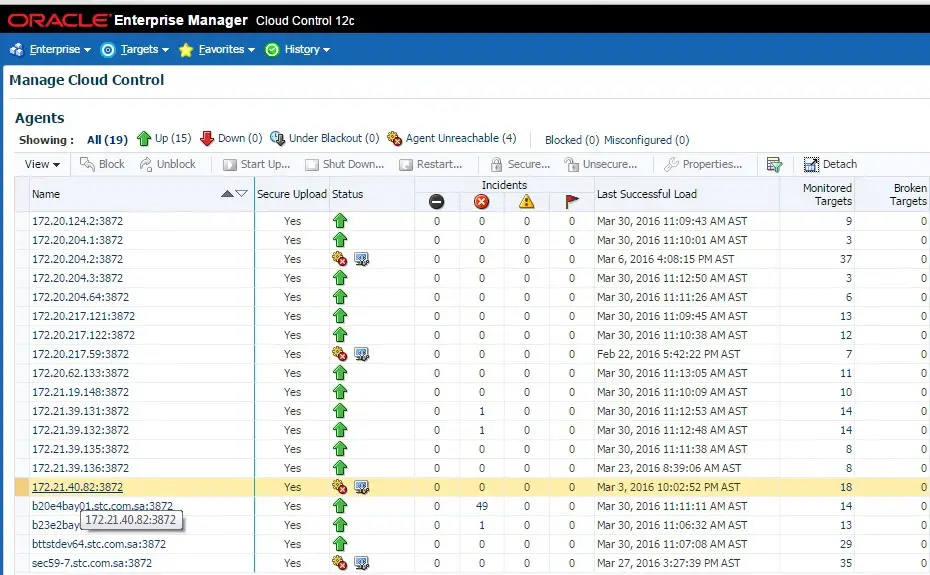
Task: Filter agents by Up (15)
Action: click(173, 138)
